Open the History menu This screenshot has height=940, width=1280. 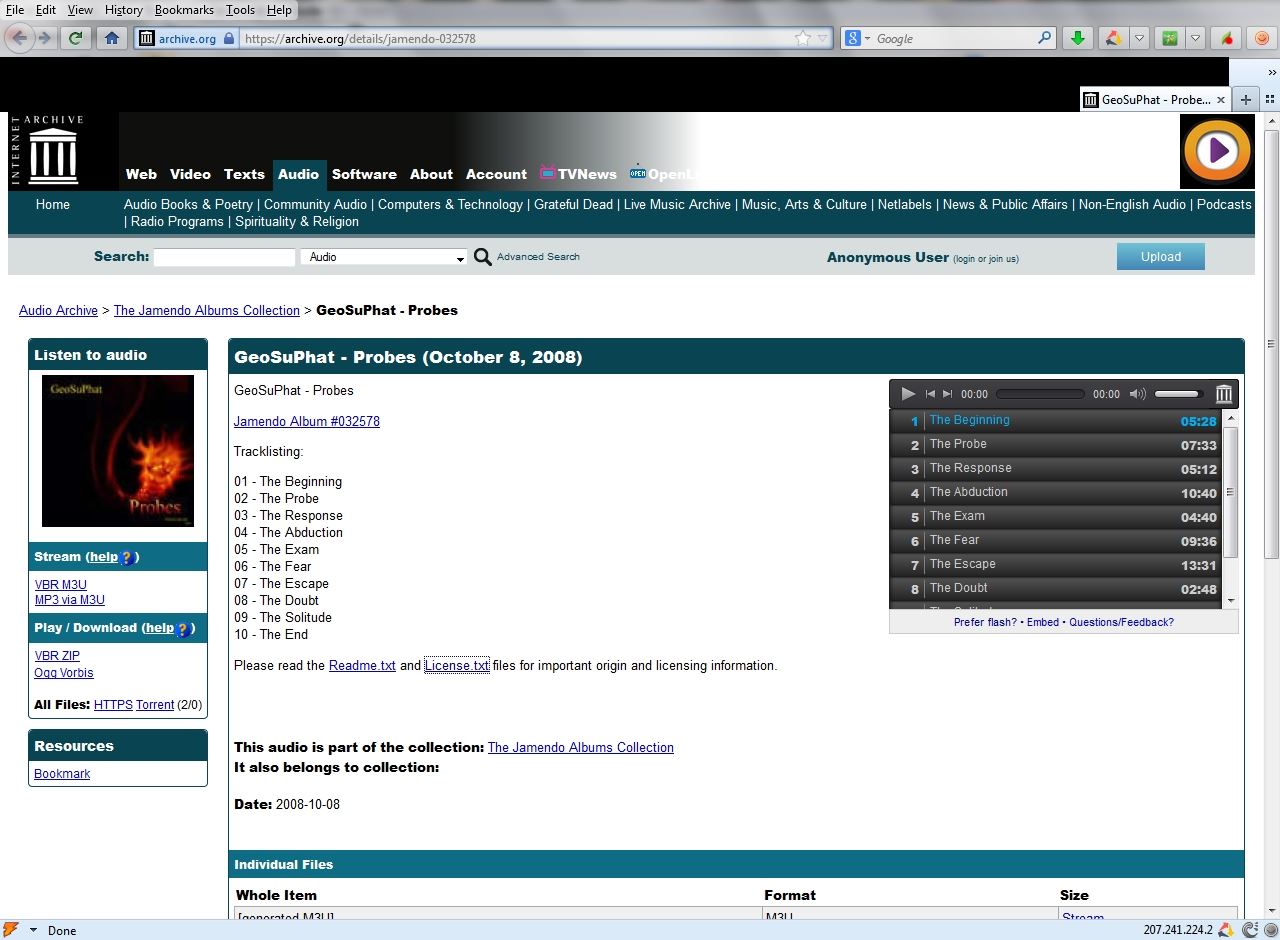click(123, 10)
